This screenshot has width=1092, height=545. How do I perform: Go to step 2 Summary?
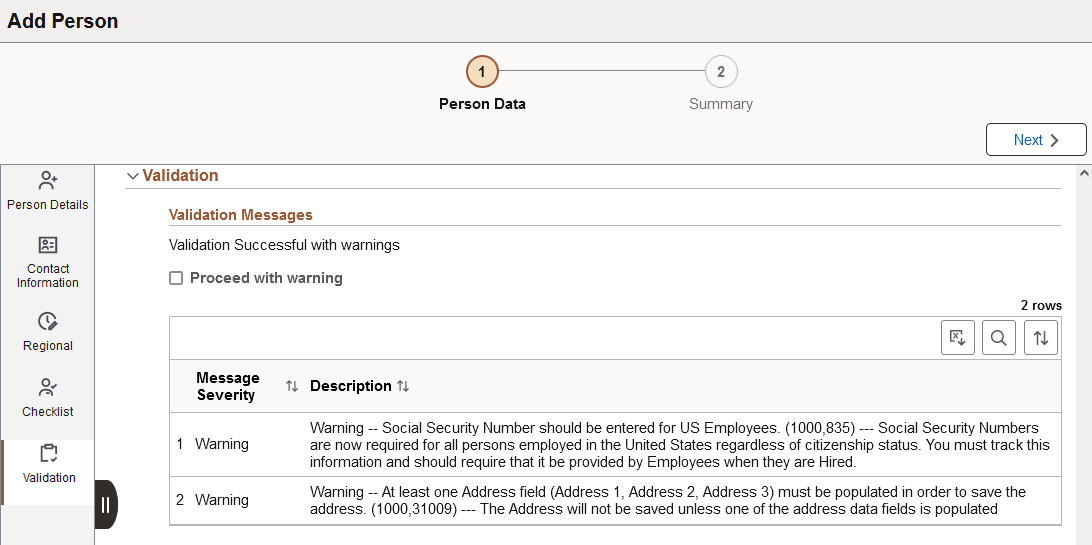click(x=720, y=72)
